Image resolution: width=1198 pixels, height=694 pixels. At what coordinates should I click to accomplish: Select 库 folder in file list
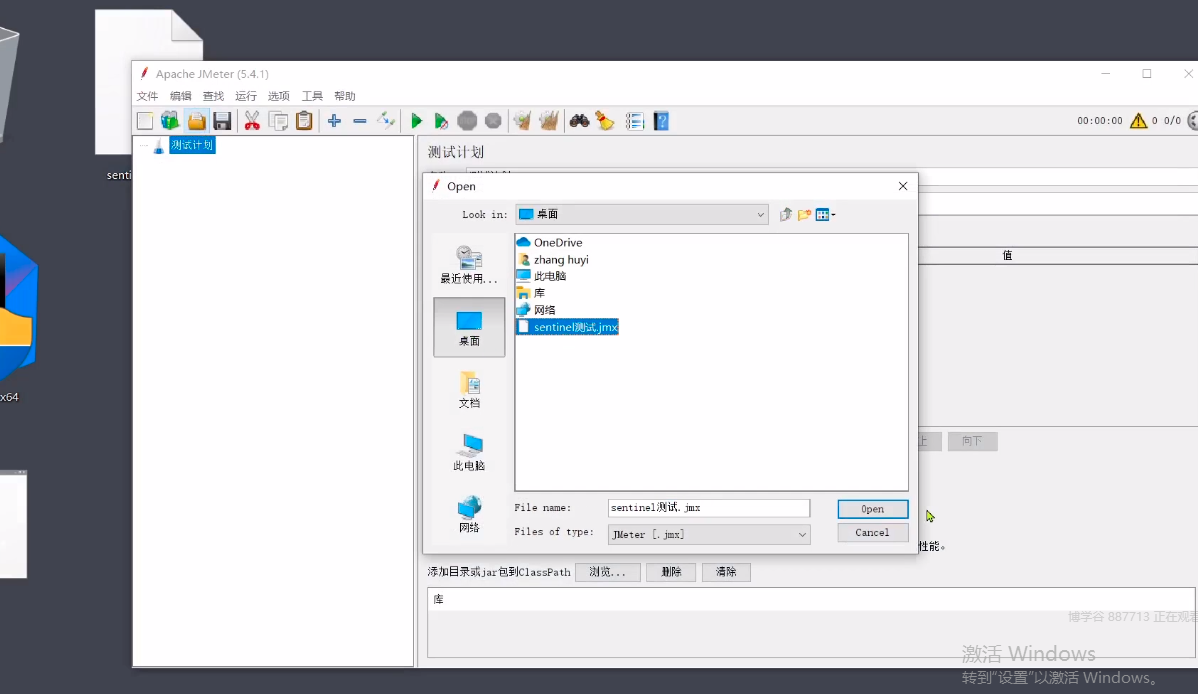[531, 293]
